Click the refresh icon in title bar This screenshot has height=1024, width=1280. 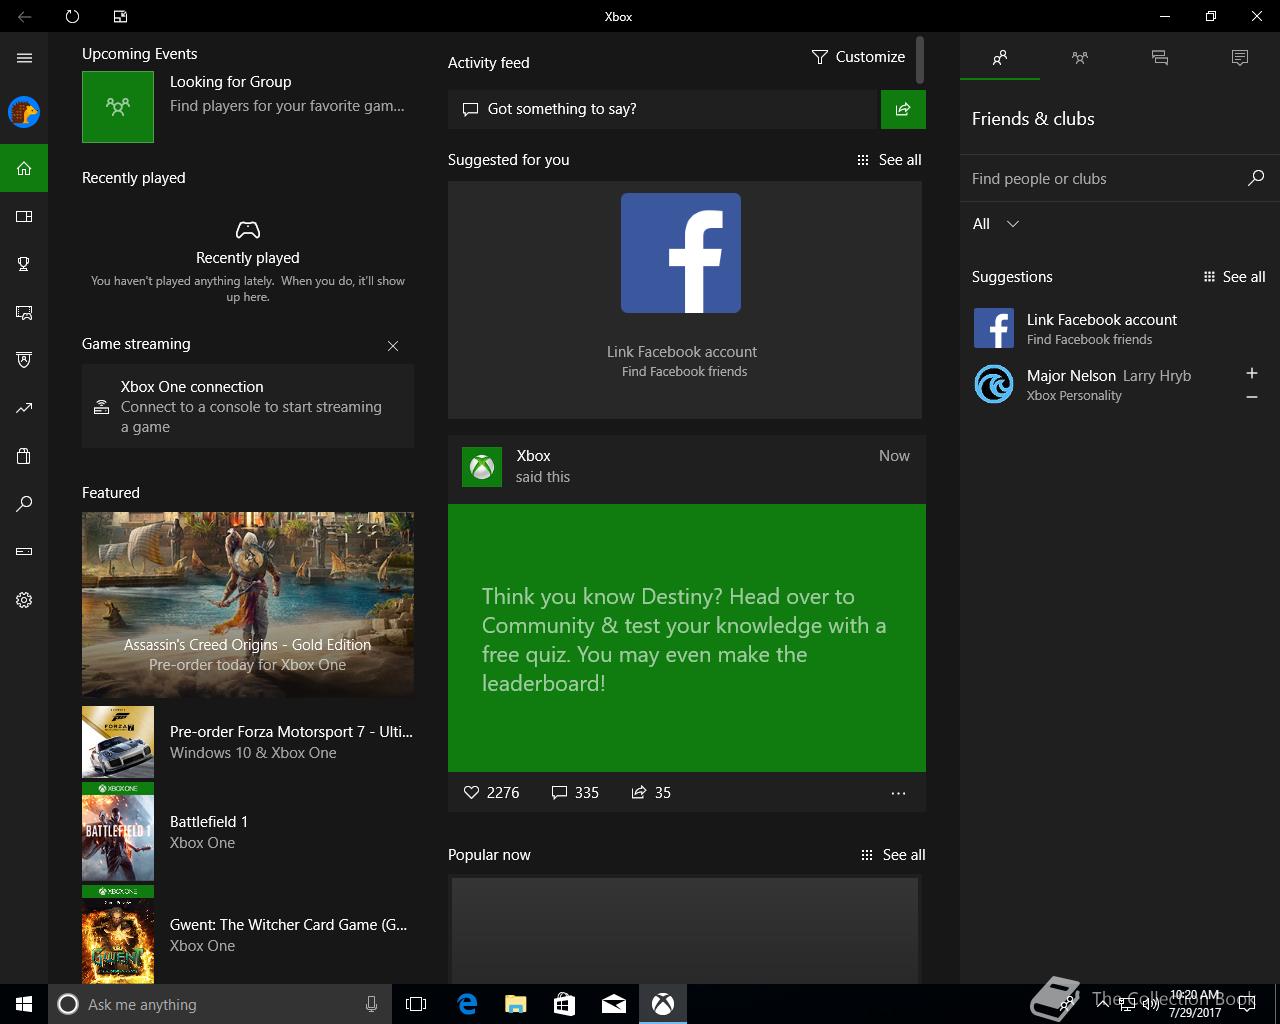click(72, 16)
